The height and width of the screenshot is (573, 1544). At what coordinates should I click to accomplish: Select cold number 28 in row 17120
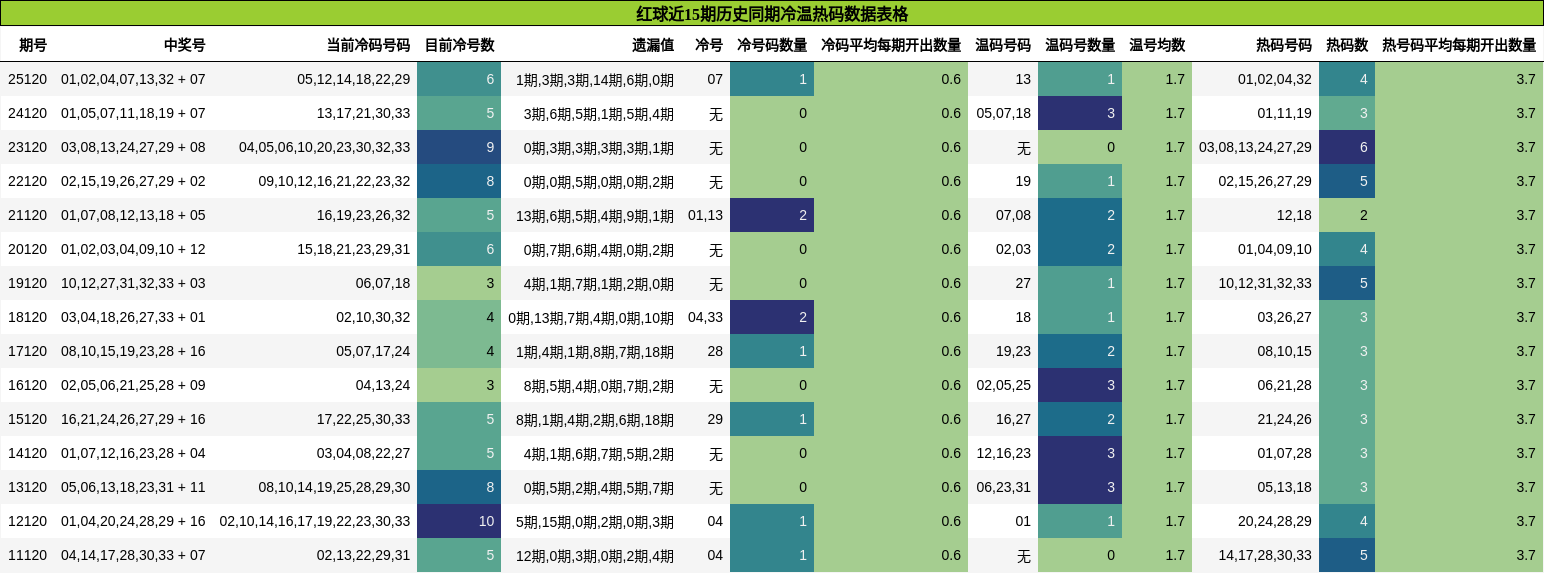point(715,351)
